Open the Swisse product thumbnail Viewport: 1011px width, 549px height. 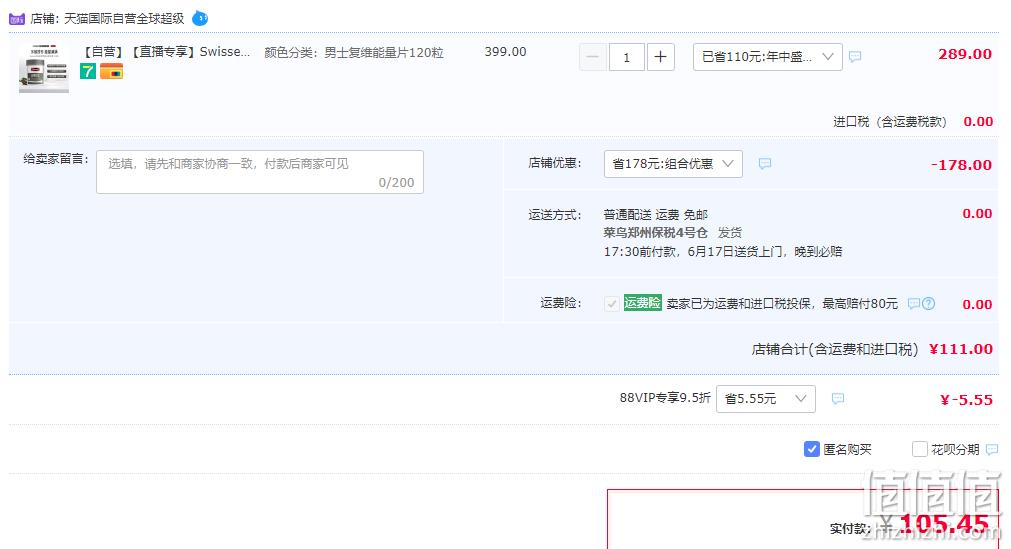click(44, 68)
